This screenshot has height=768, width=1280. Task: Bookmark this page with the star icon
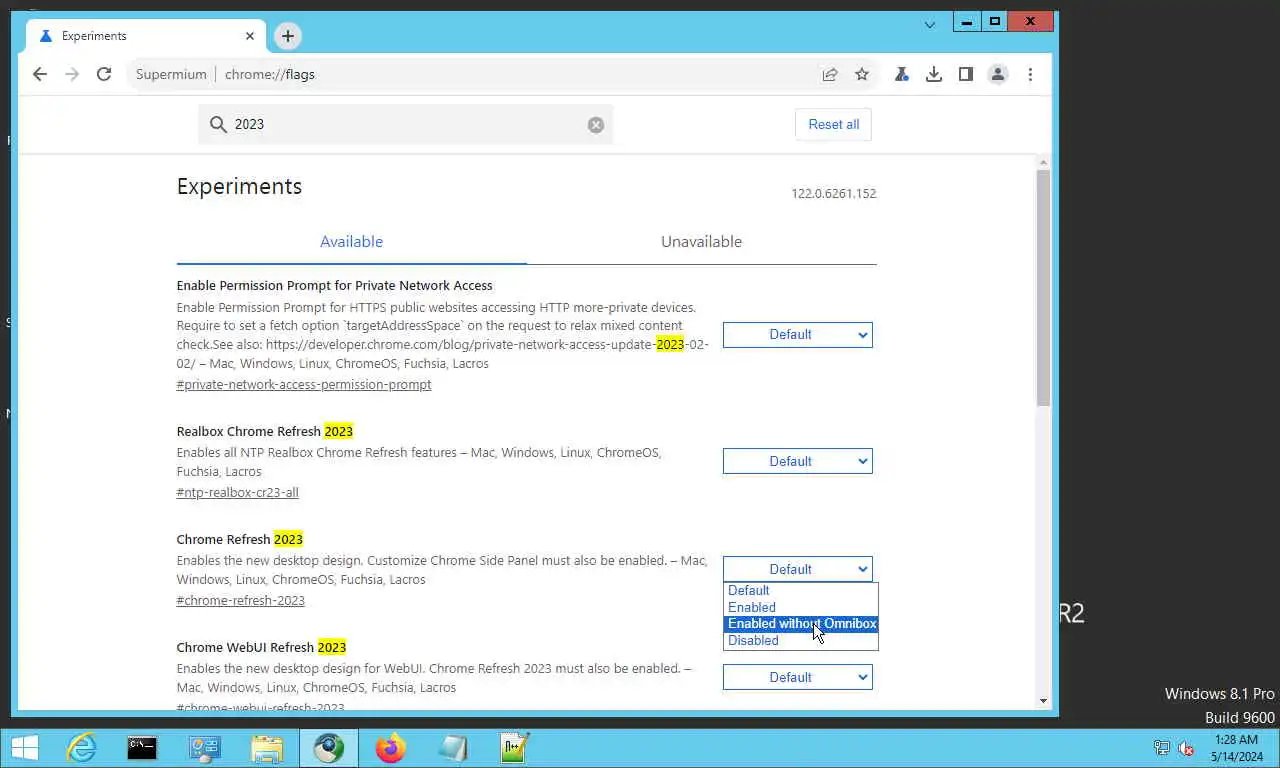point(862,74)
